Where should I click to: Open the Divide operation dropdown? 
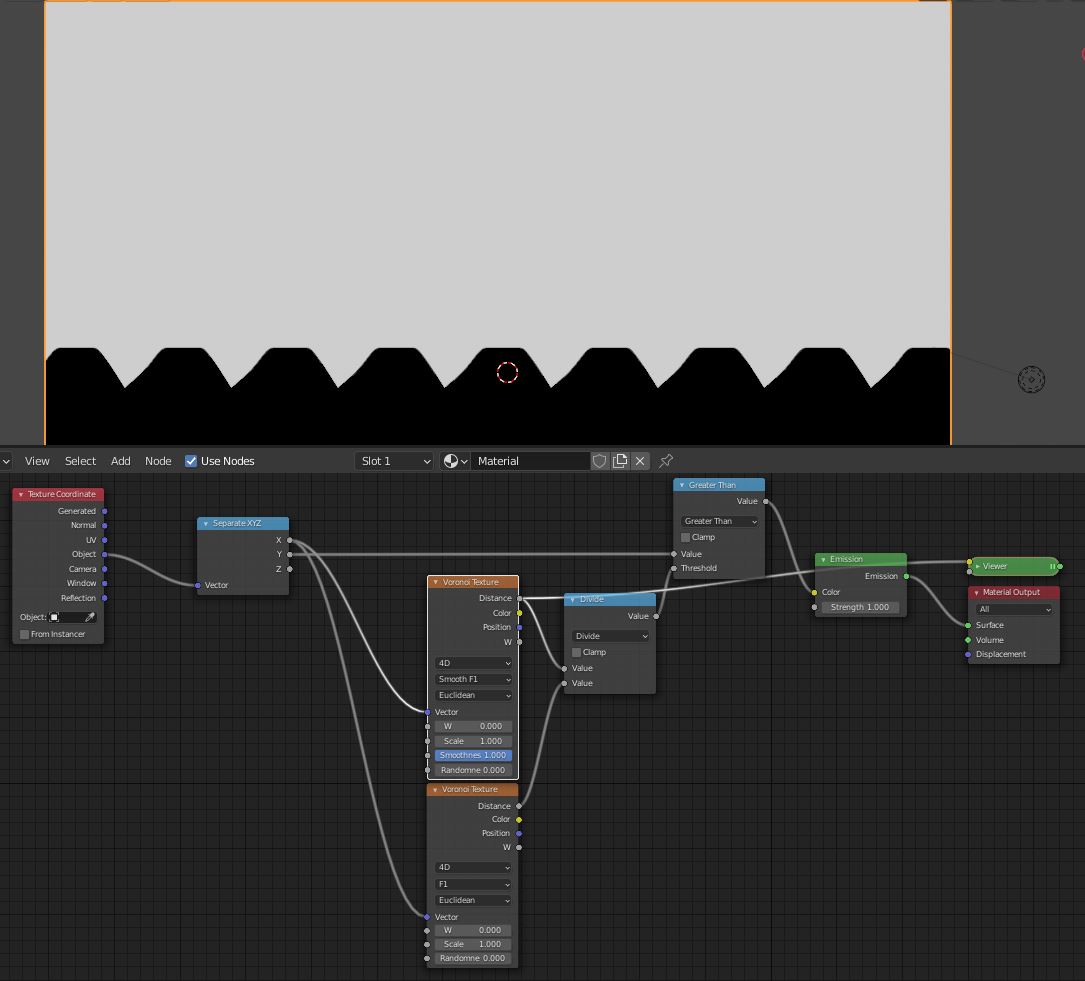tap(610, 636)
